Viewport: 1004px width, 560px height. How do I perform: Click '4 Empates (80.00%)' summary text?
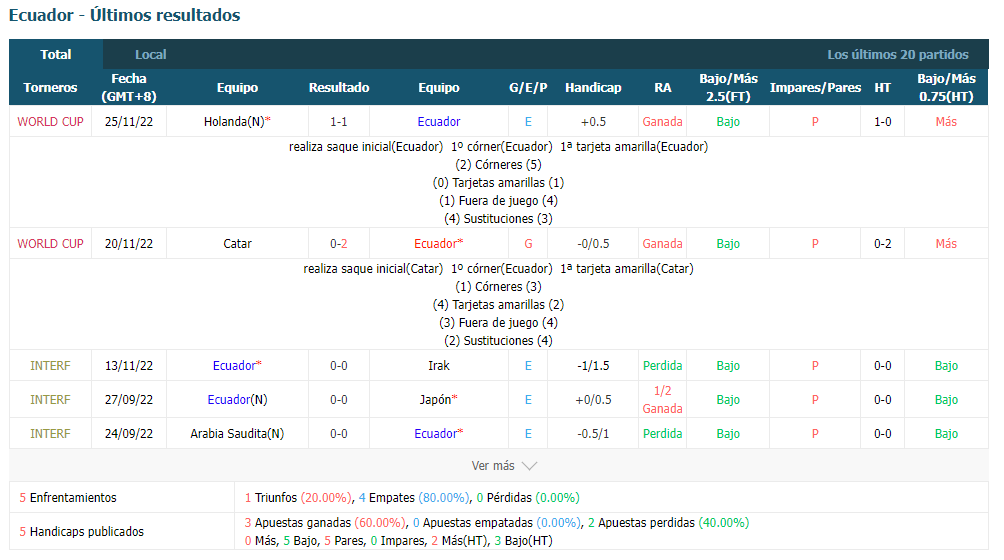[415, 498]
